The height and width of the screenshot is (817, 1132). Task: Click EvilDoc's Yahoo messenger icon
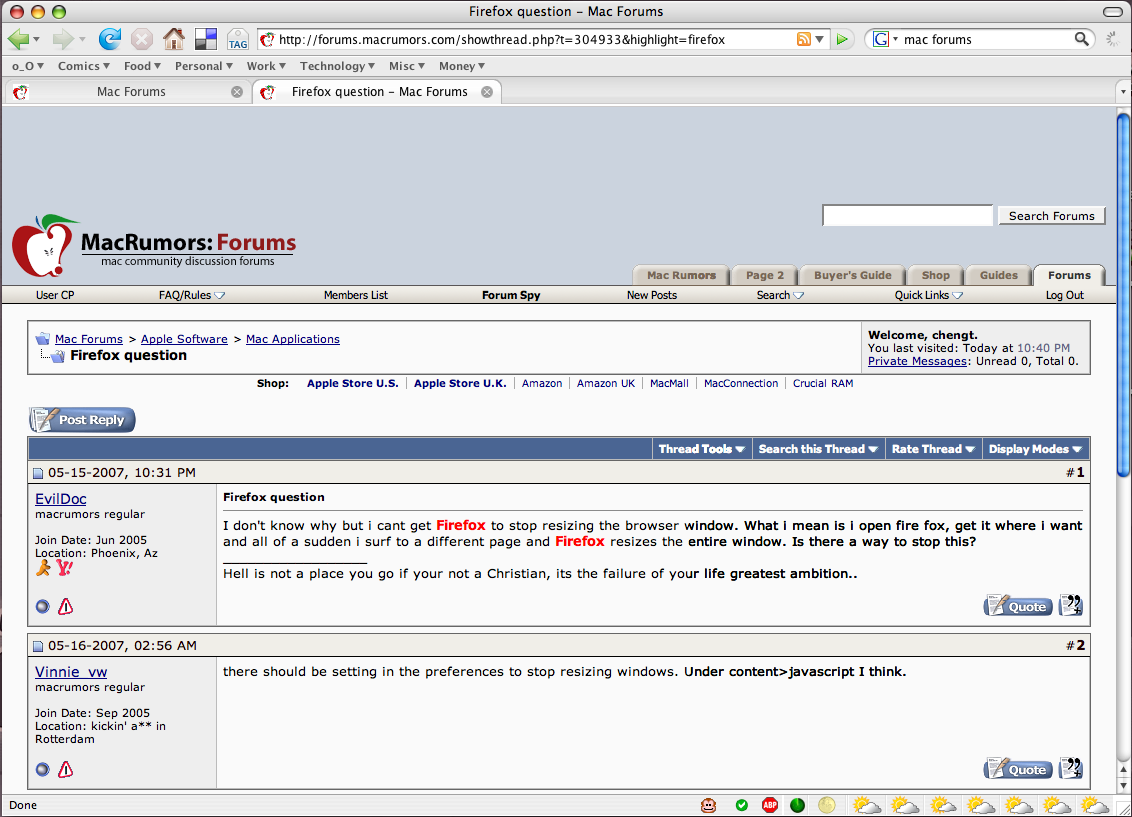[x=64, y=569]
